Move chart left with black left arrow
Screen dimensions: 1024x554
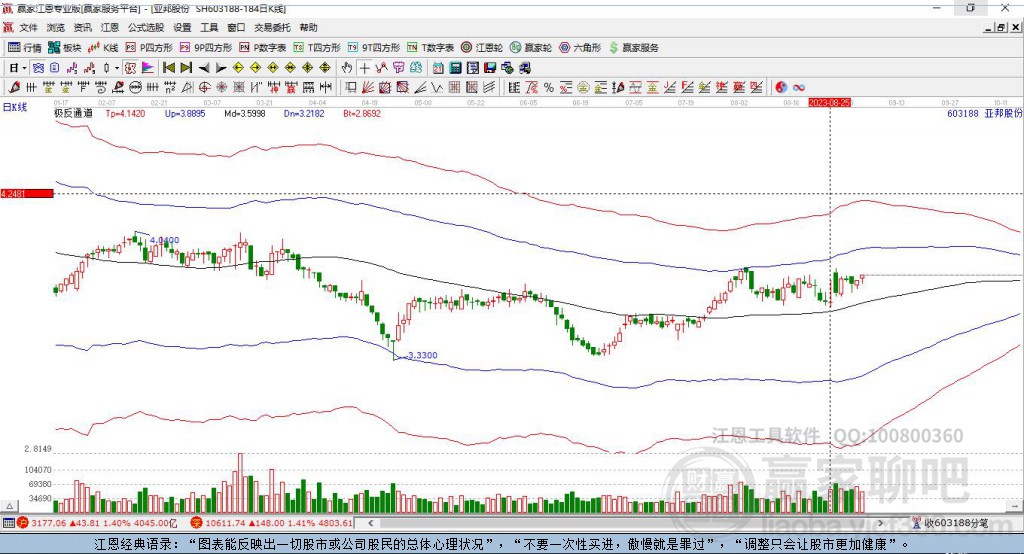coord(204,68)
